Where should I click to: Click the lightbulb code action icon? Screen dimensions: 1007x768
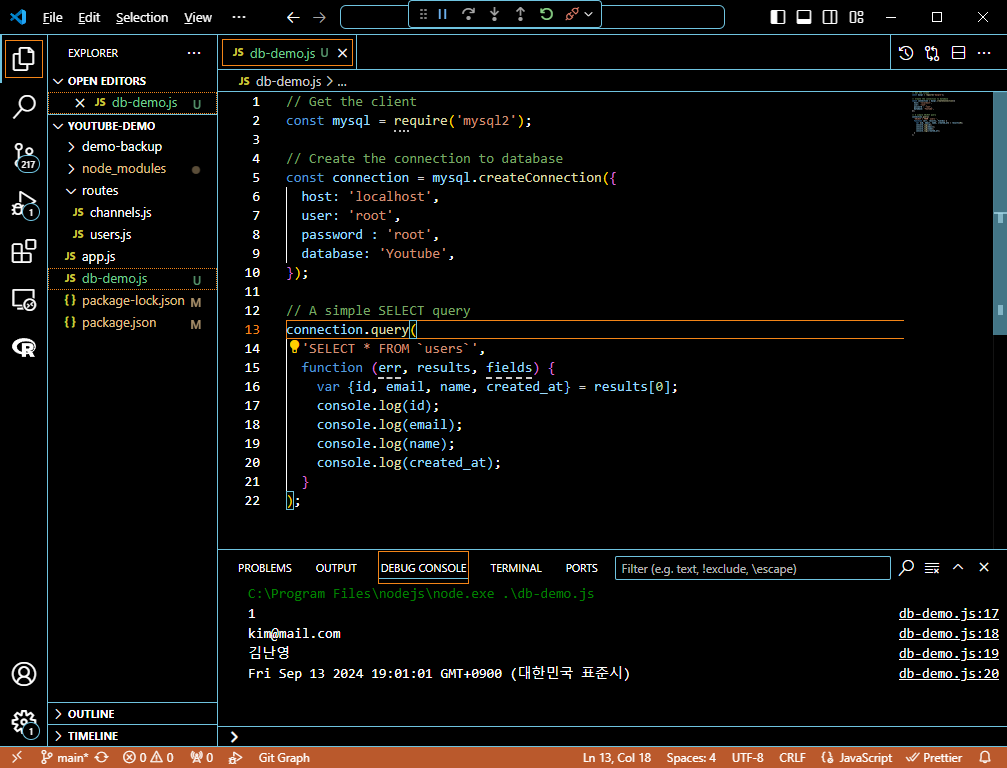pos(294,347)
